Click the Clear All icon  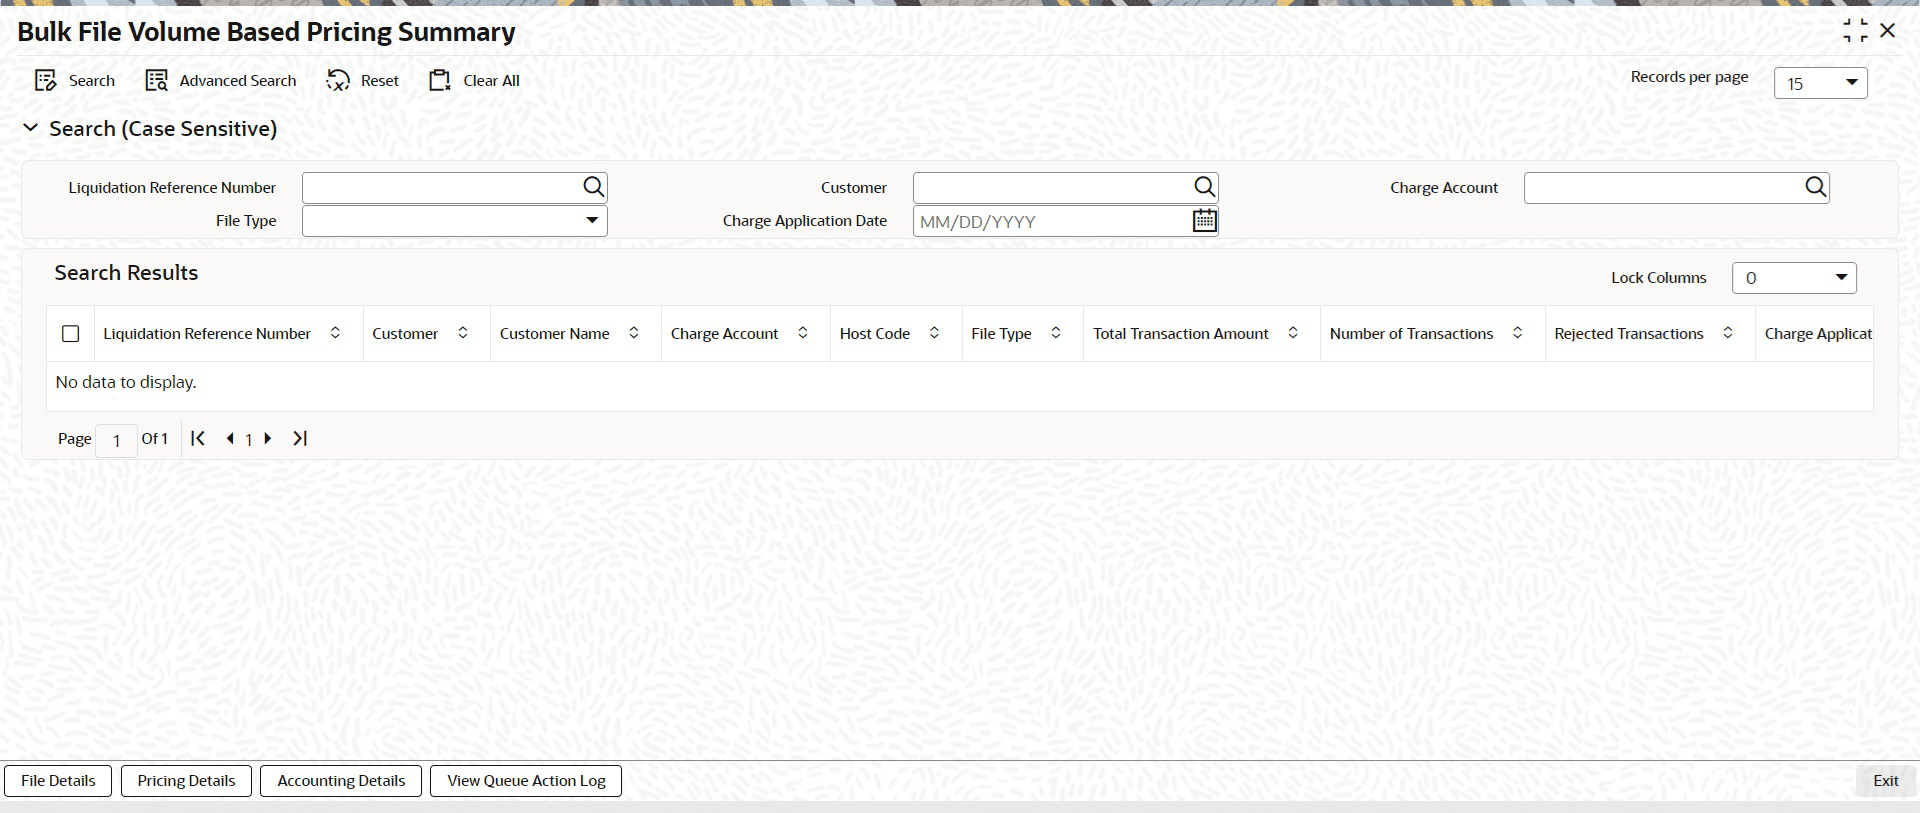pos(440,81)
